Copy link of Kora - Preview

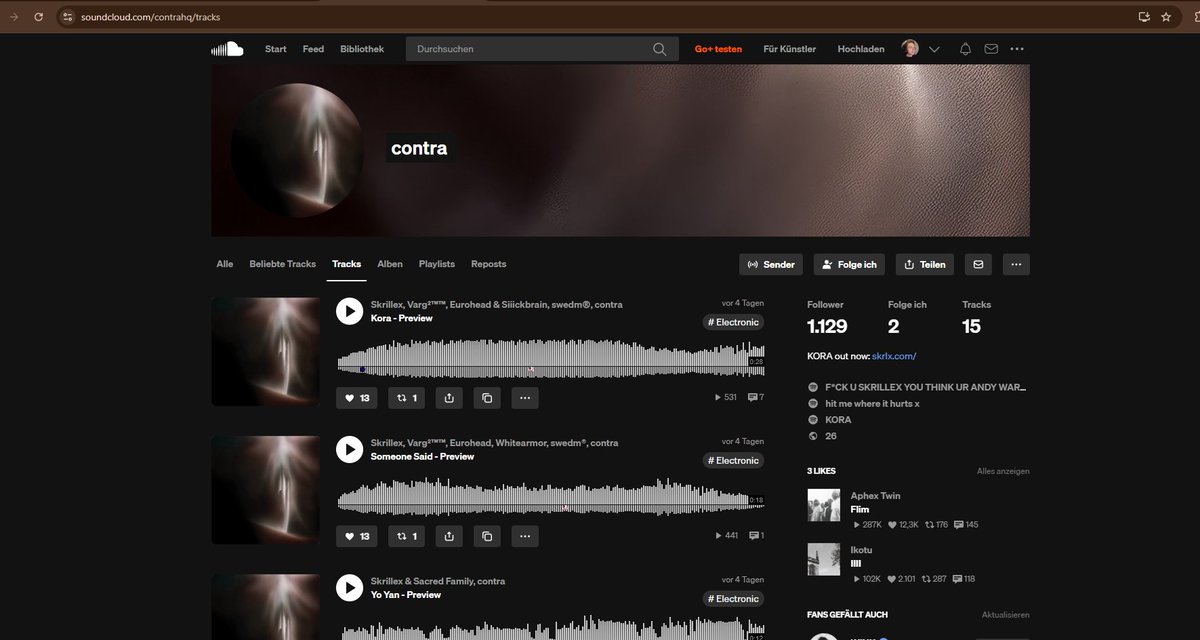coord(487,398)
